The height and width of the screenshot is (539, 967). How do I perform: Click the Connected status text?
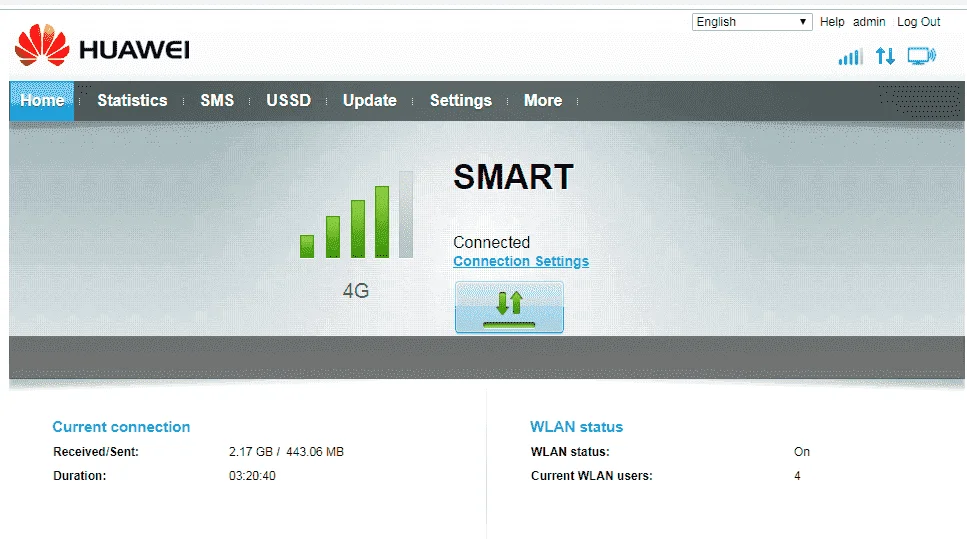pos(492,242)
